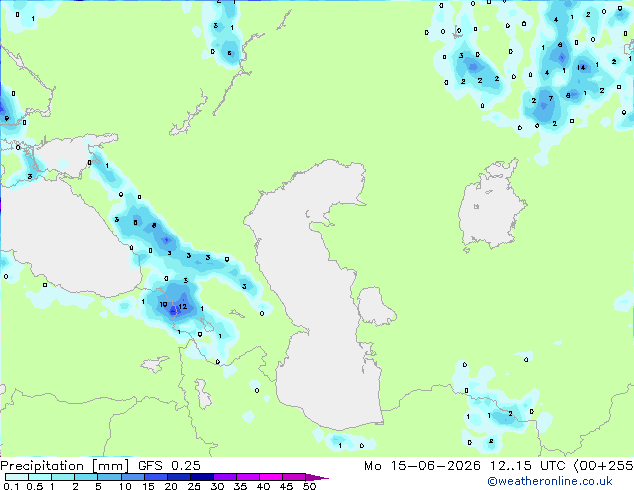The width and height of the screenshot is (634, 490).
Task: Select the 25–30 mm violet legend swatch
Action: tap(202, 477)
